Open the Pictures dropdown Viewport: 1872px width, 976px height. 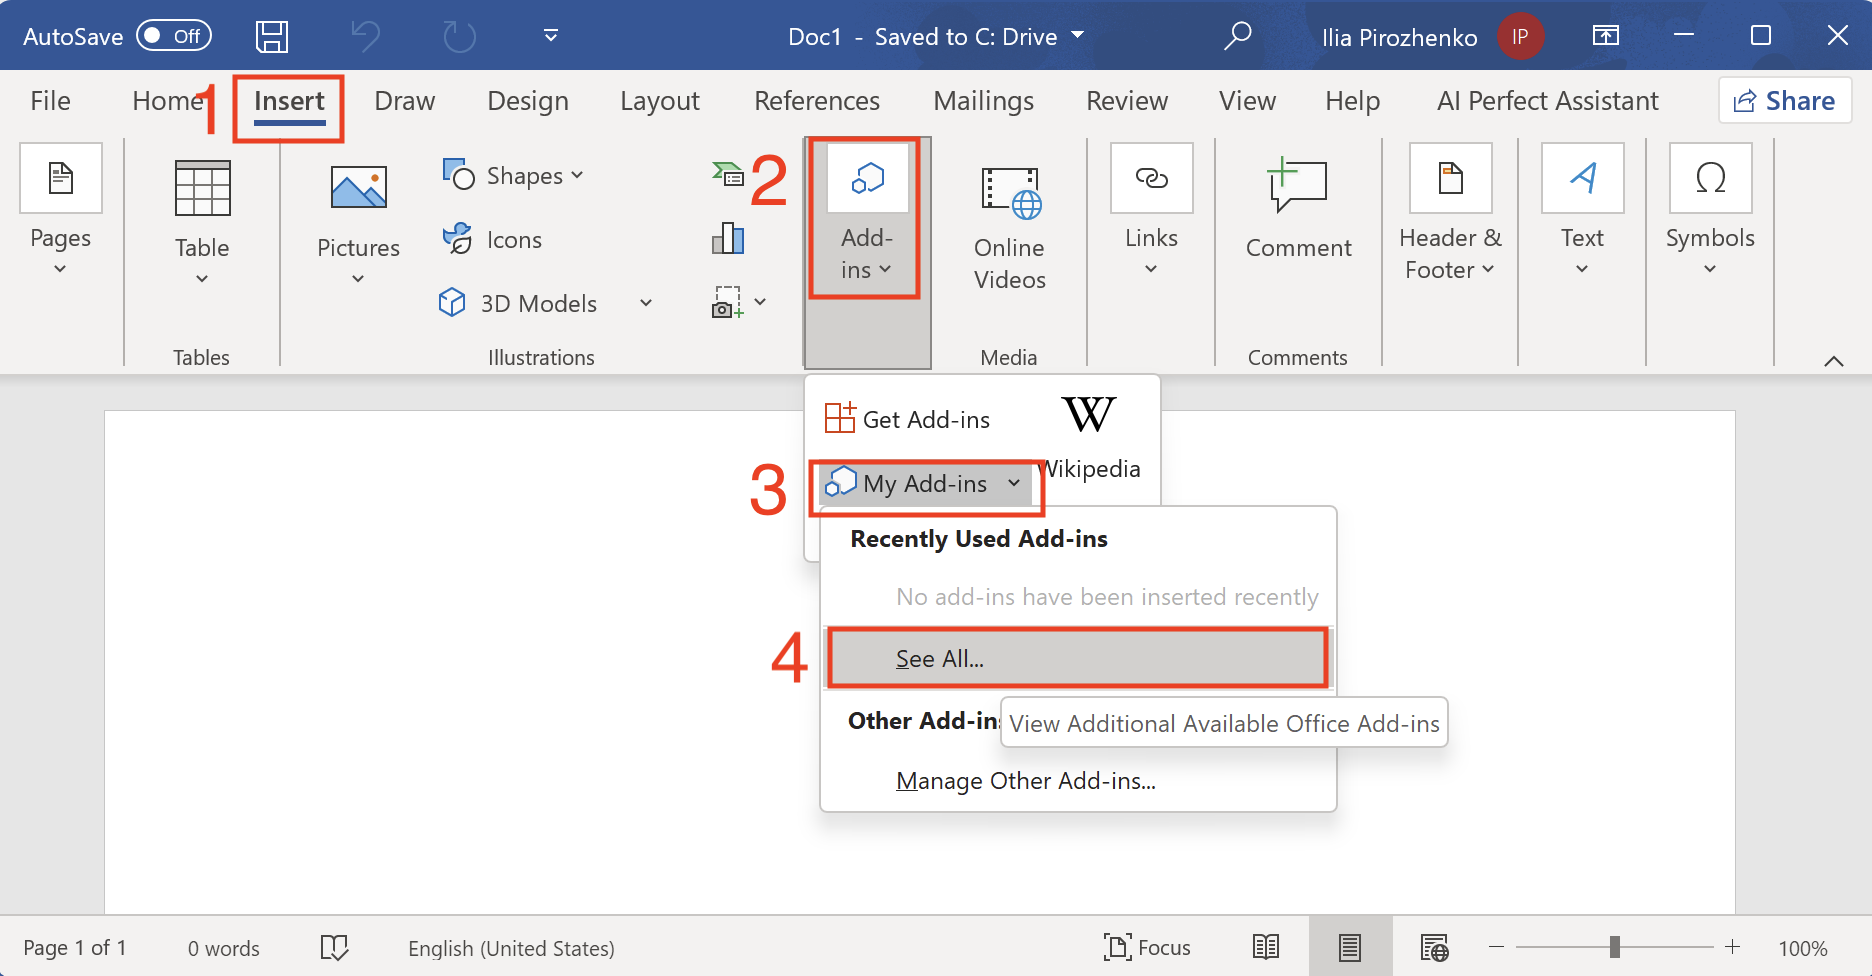(358, 223)
